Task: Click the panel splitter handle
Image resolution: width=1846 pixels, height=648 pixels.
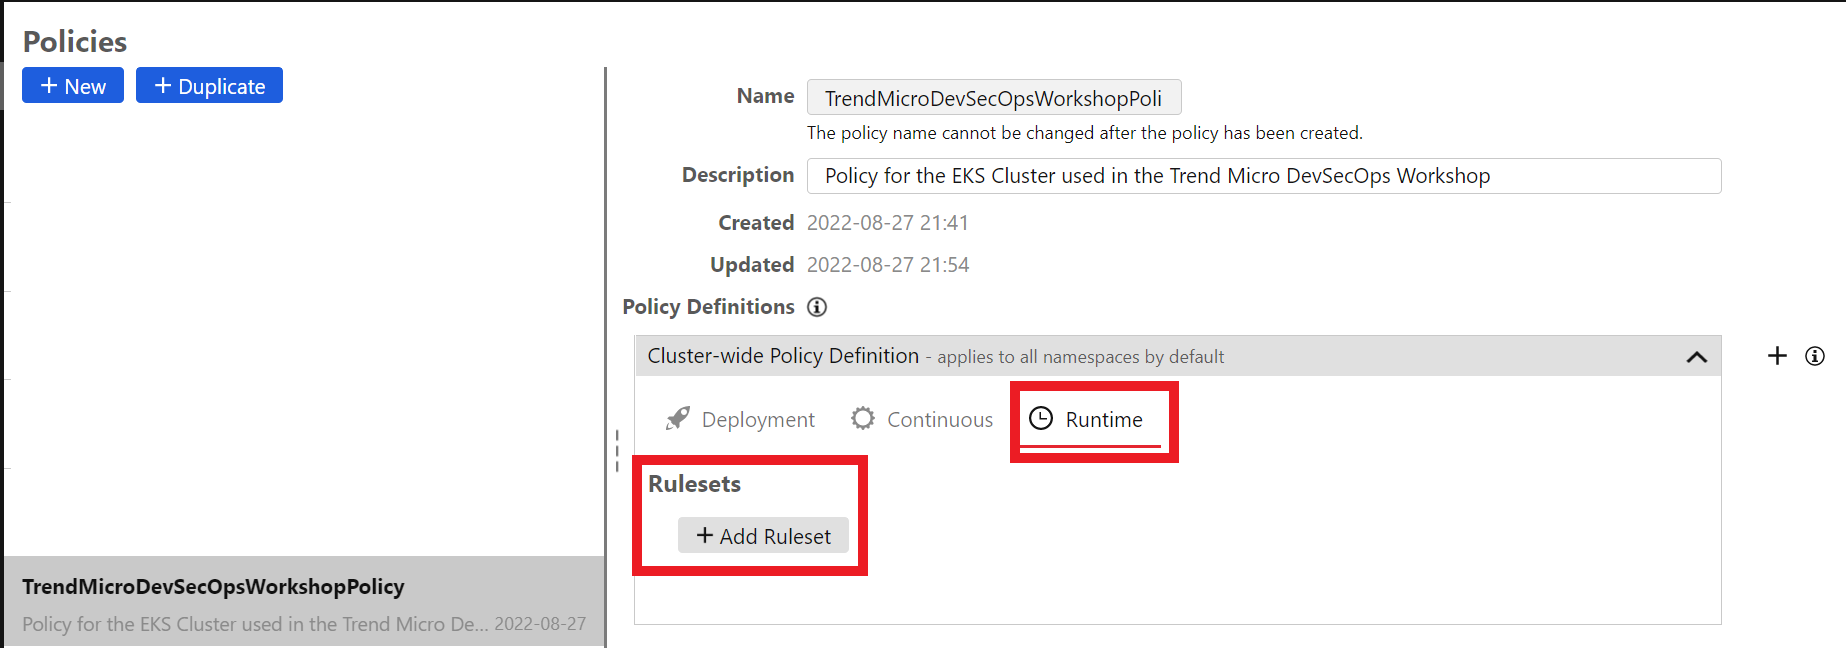Action: coord(617,450)
